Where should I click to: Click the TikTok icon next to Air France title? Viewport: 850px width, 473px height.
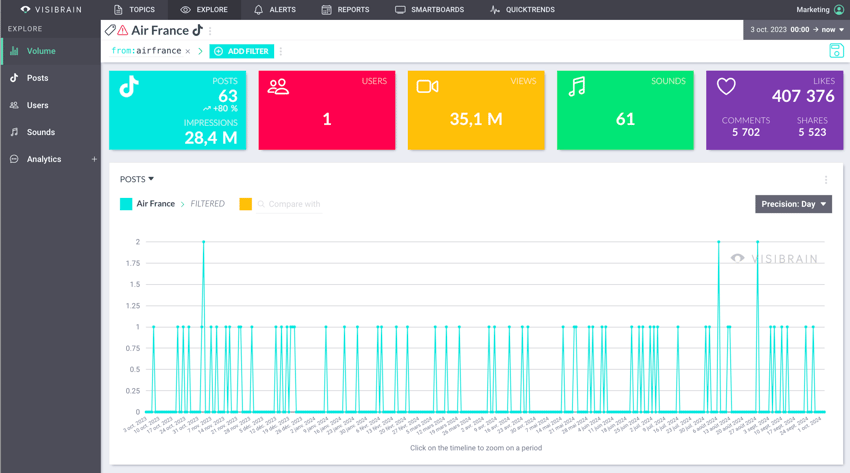point(197,30)
